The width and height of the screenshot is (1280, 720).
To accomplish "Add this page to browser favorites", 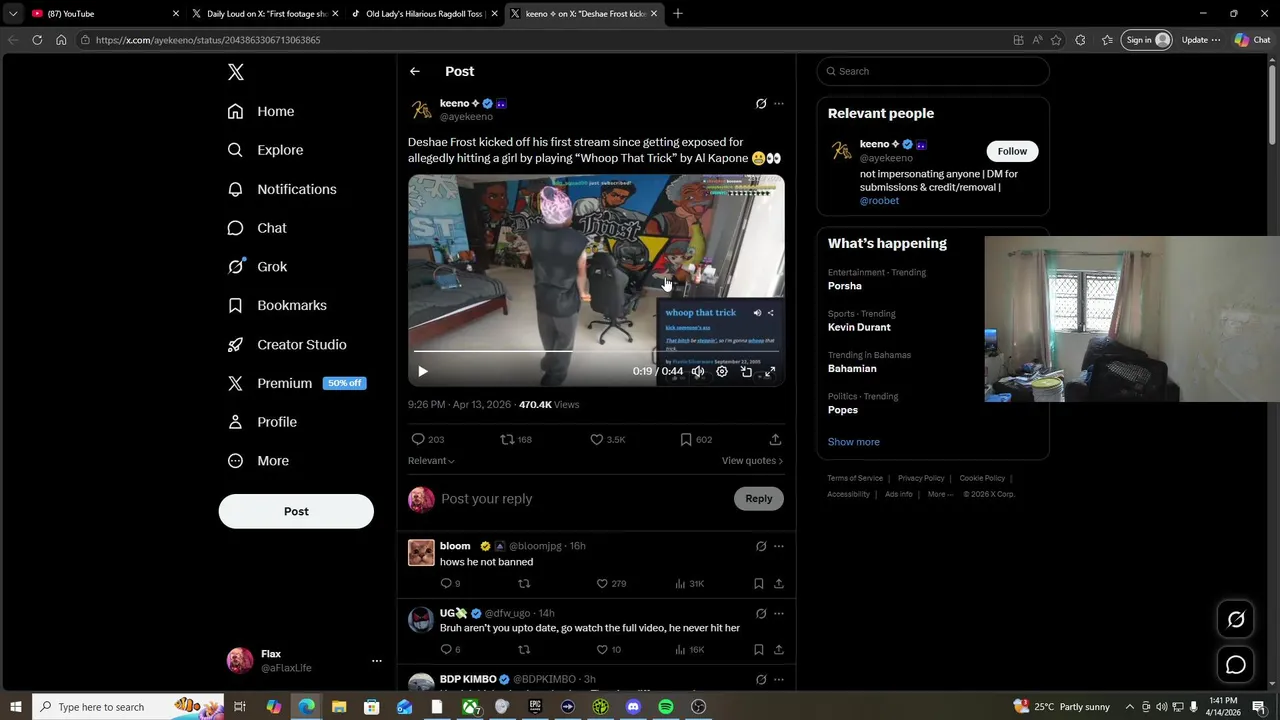I will [x=1056, y=40].
